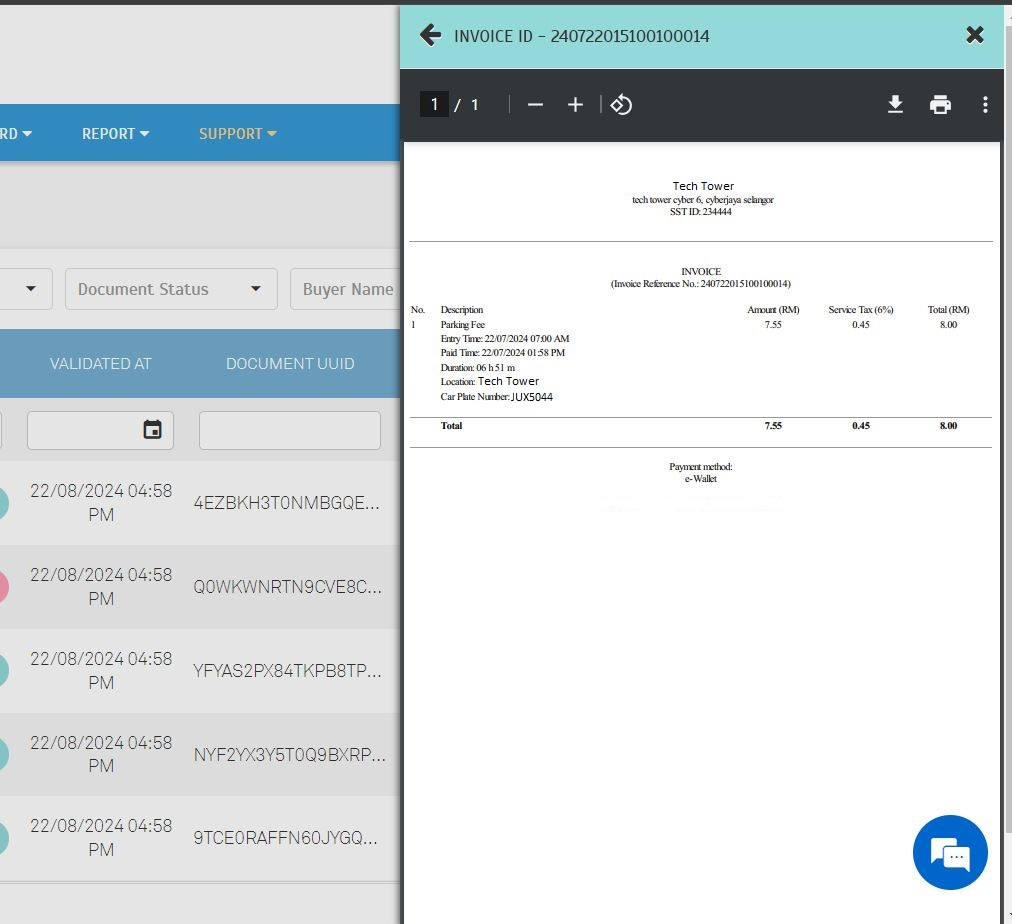Screen dimensions: 1012x924
Task: Close the invoice panel with X
Action: point(975,35)
